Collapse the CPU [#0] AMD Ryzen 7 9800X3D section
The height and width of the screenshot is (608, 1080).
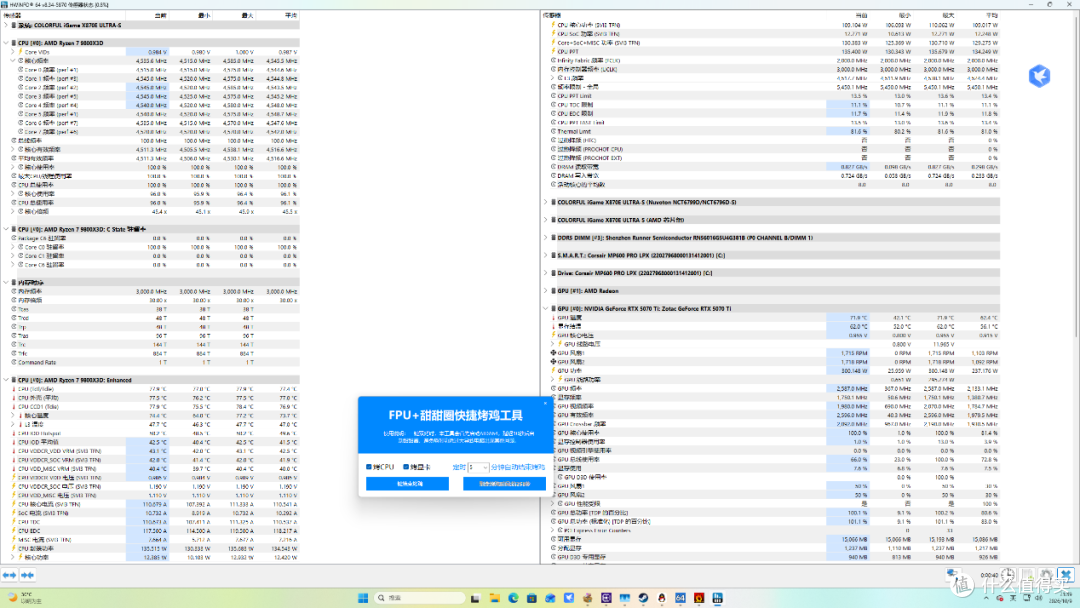click(x=6, y=43)
